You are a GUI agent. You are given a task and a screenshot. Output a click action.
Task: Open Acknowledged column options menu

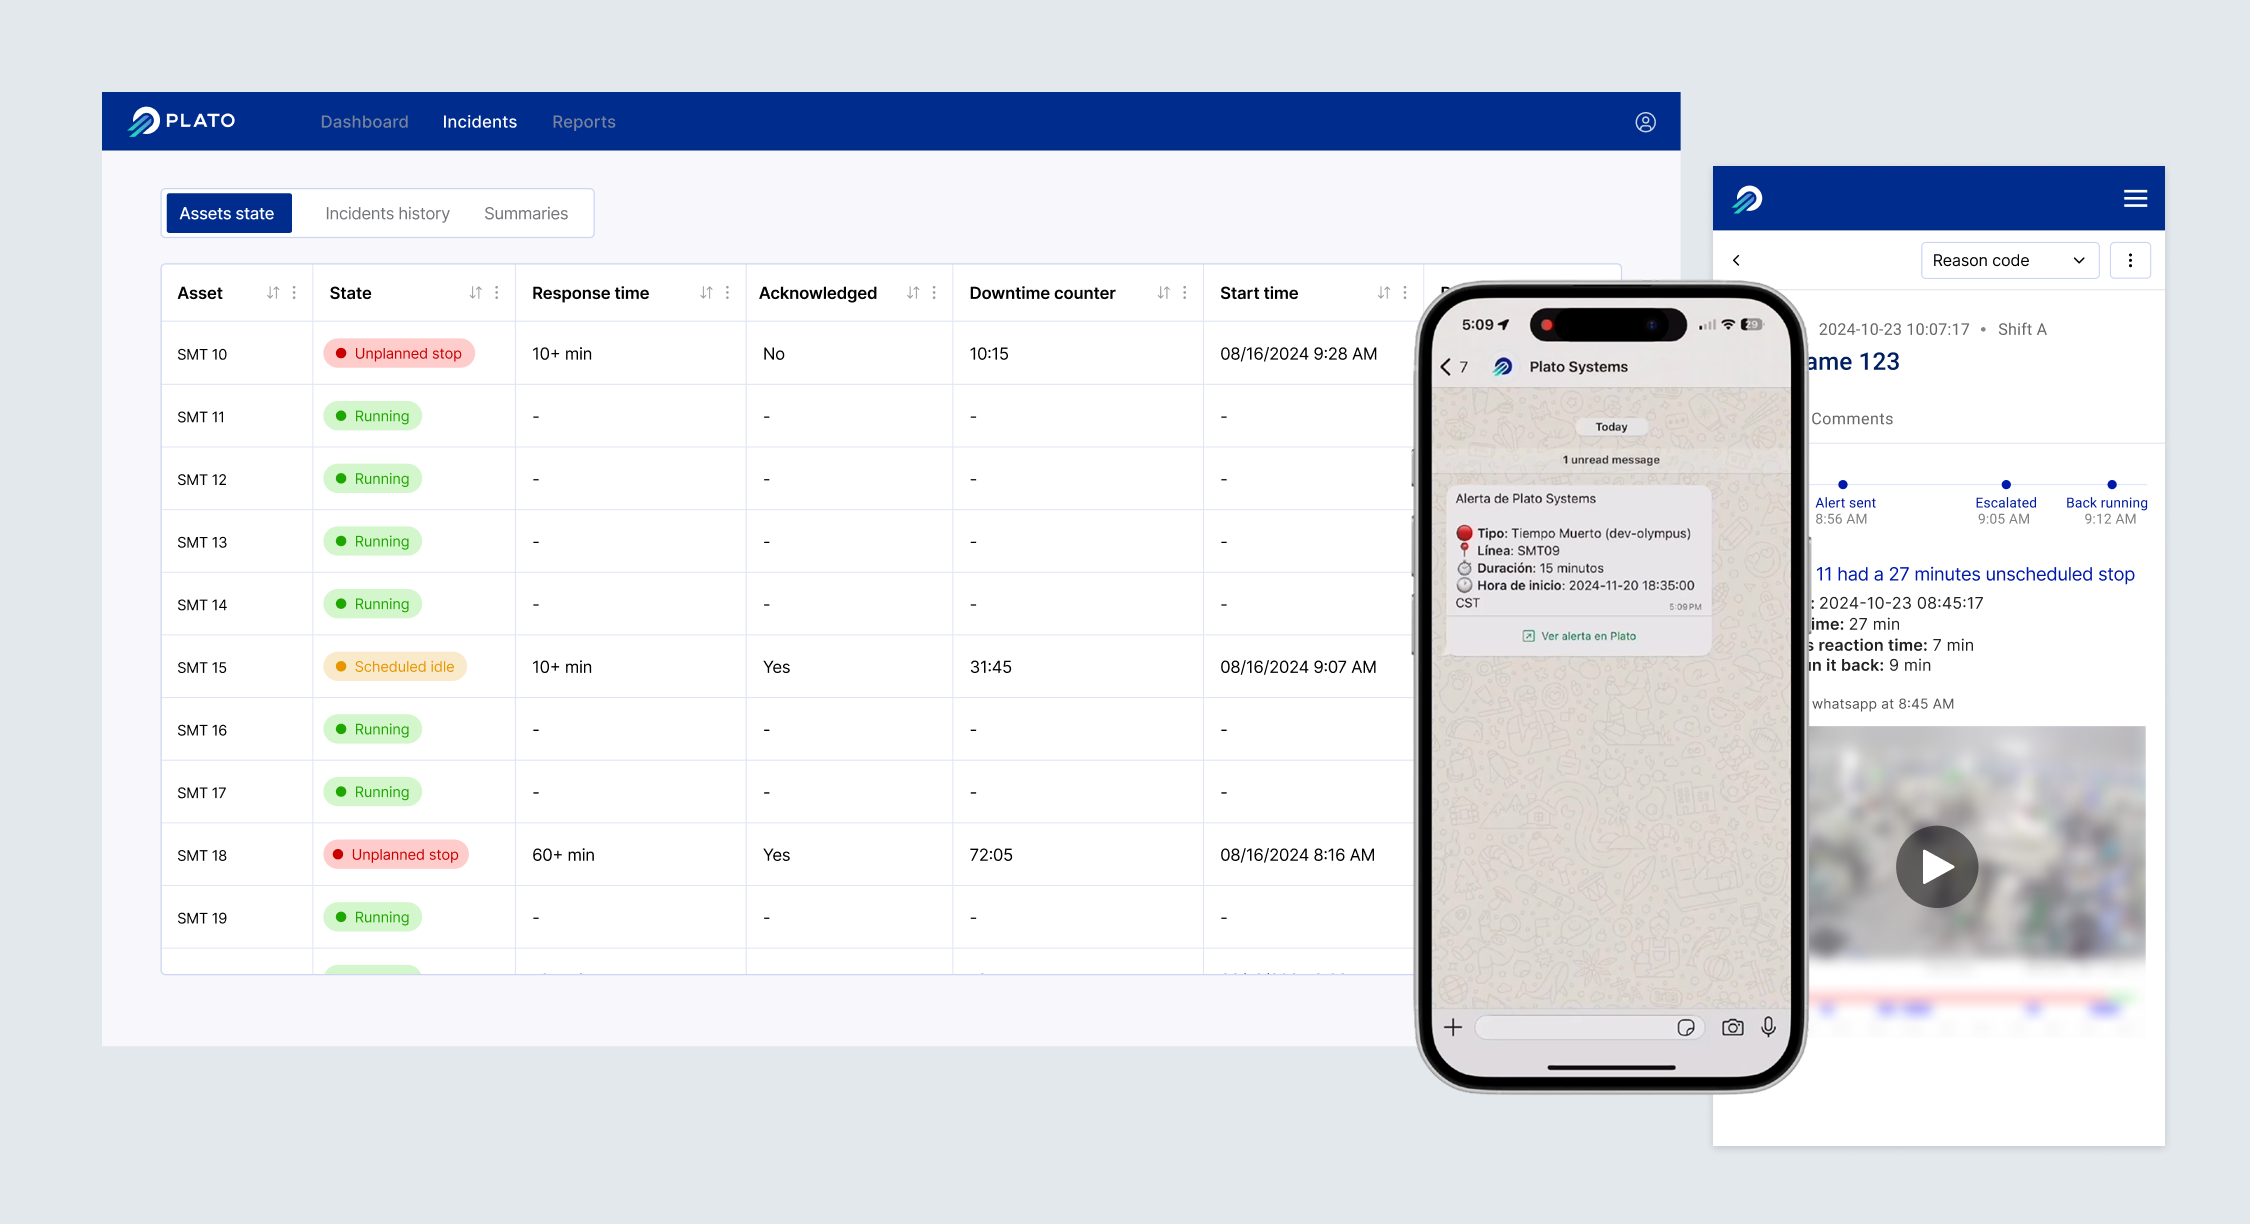click(934, 293)
